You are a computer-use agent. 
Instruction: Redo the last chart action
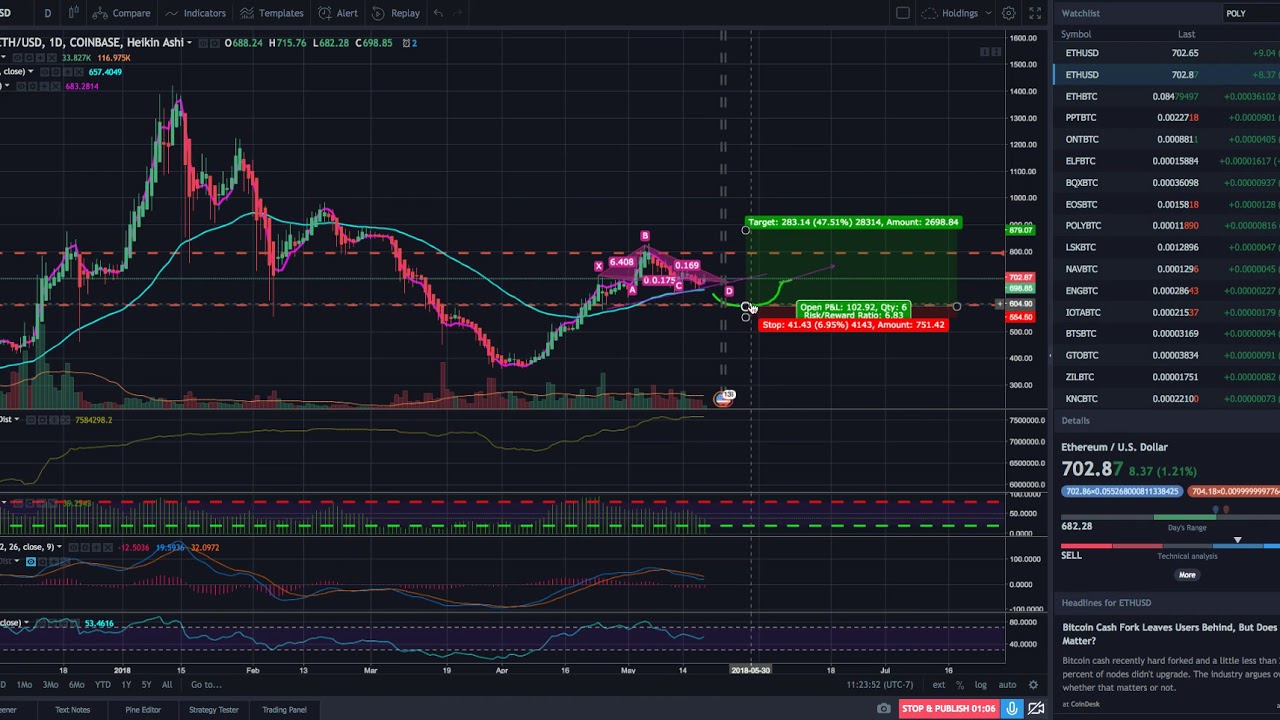459,13
